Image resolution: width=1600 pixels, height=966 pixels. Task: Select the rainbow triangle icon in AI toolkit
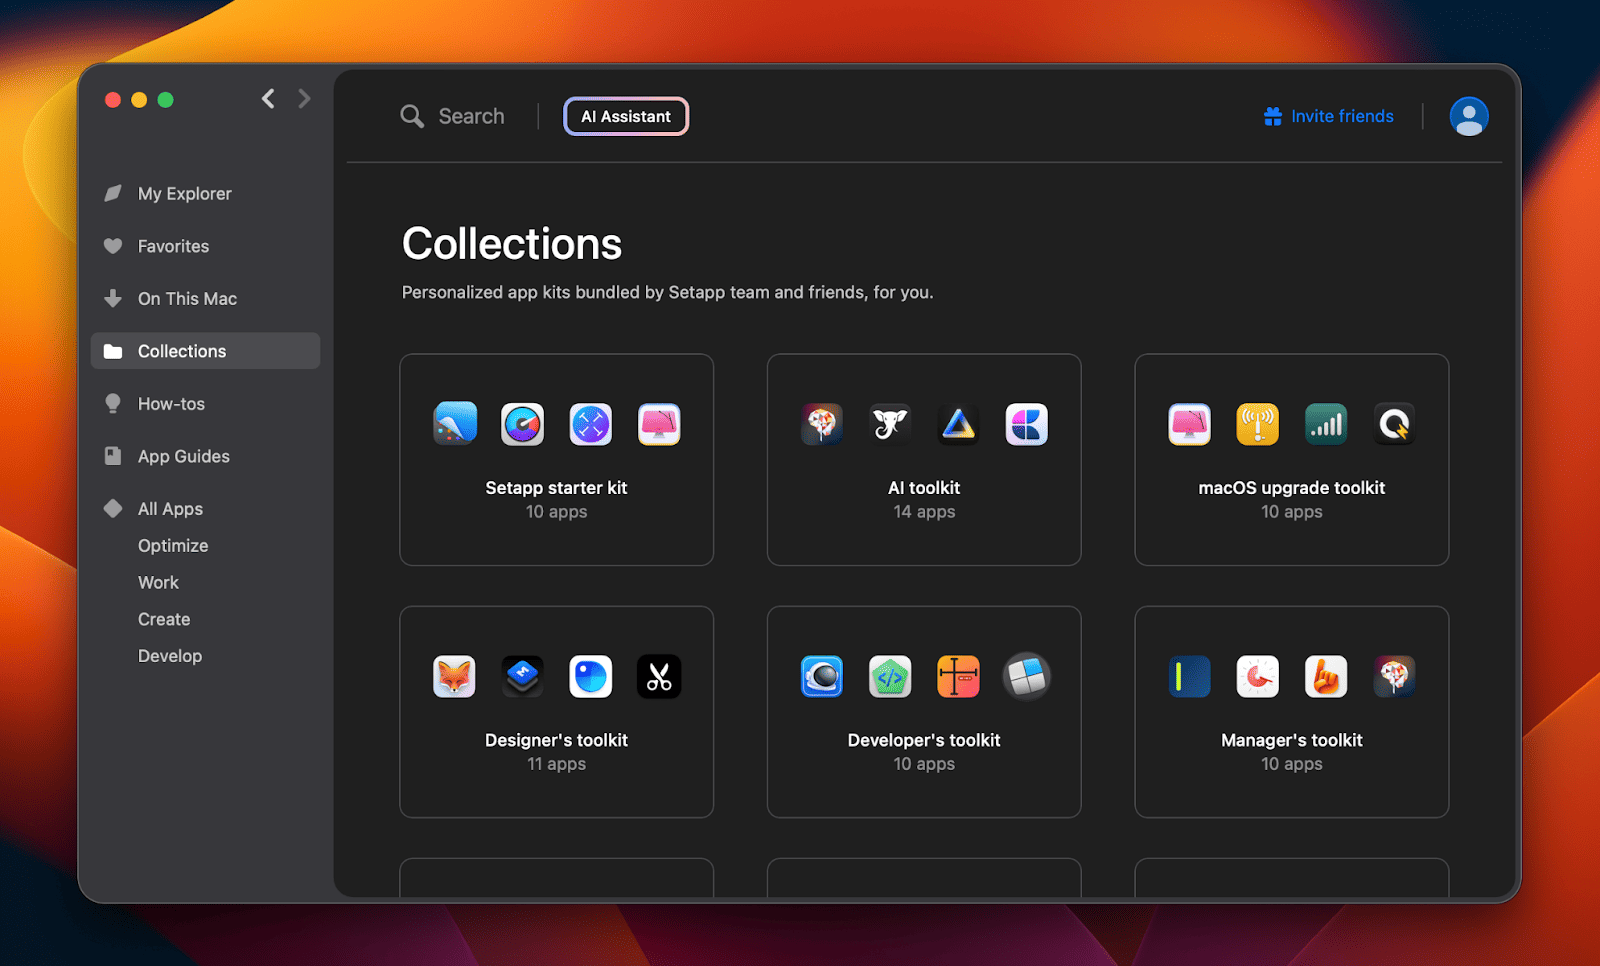[x=958, y=424]
